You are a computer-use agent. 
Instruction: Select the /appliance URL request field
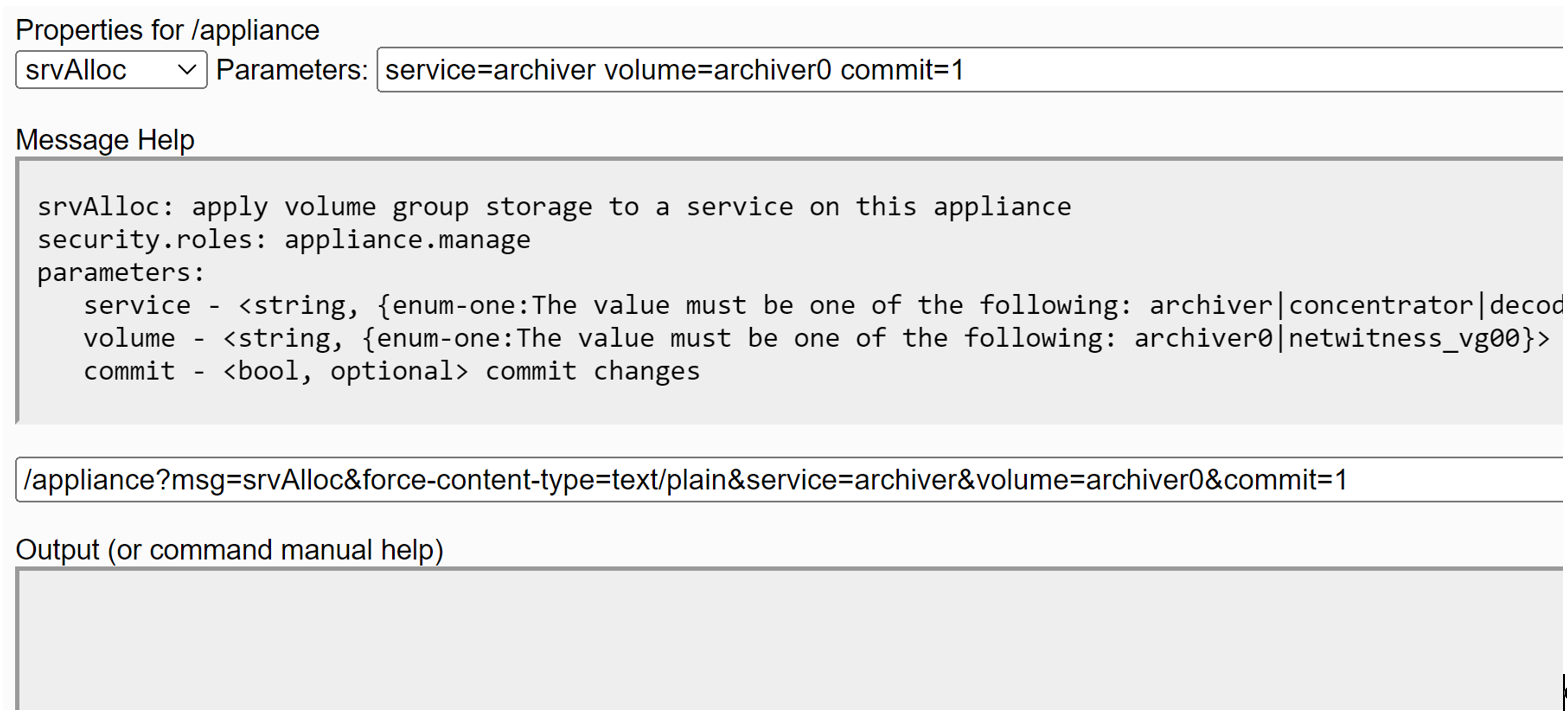click(1450, 480)
